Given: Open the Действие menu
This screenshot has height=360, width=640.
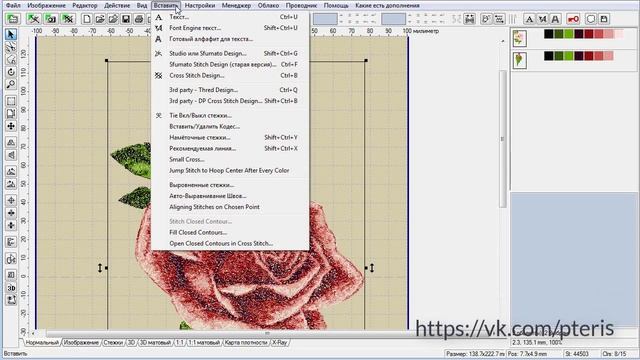Looking at the screenshot, I should click(117, 6).
